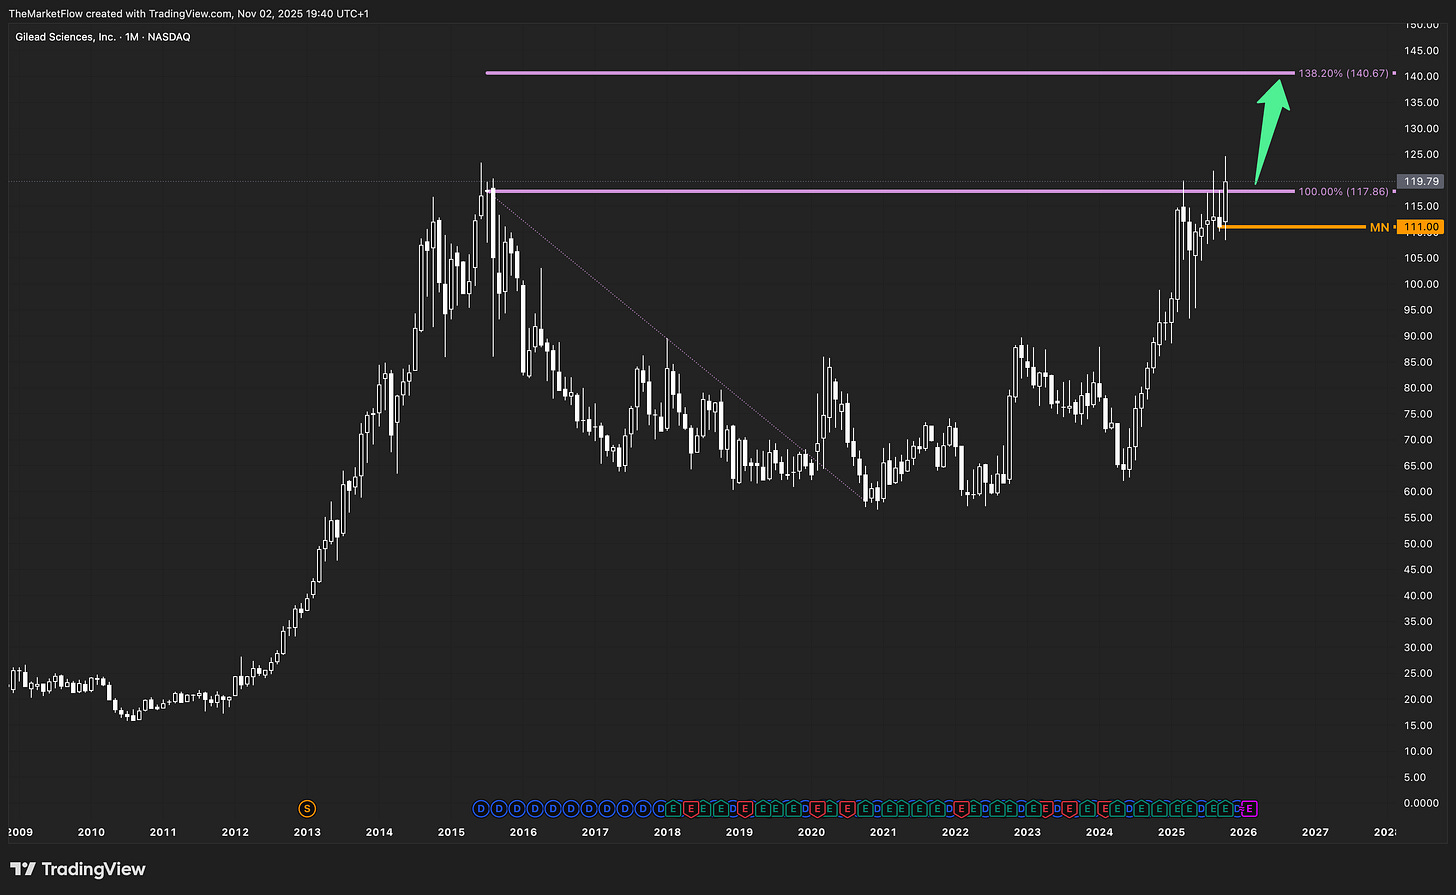Image resolution: width=1456 pixels, height=895 pixels.
Task: Click the 145.00 price axis label
Action: pyautogui.click(x=1422, y=51)
